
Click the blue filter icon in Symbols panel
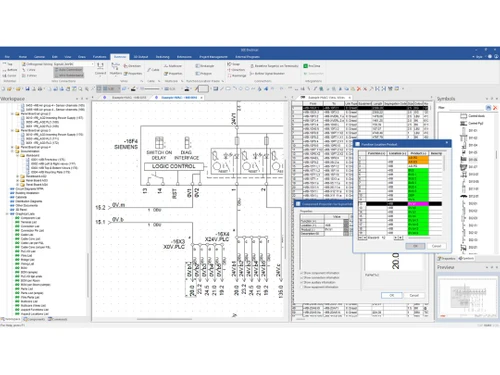[488, 108]
